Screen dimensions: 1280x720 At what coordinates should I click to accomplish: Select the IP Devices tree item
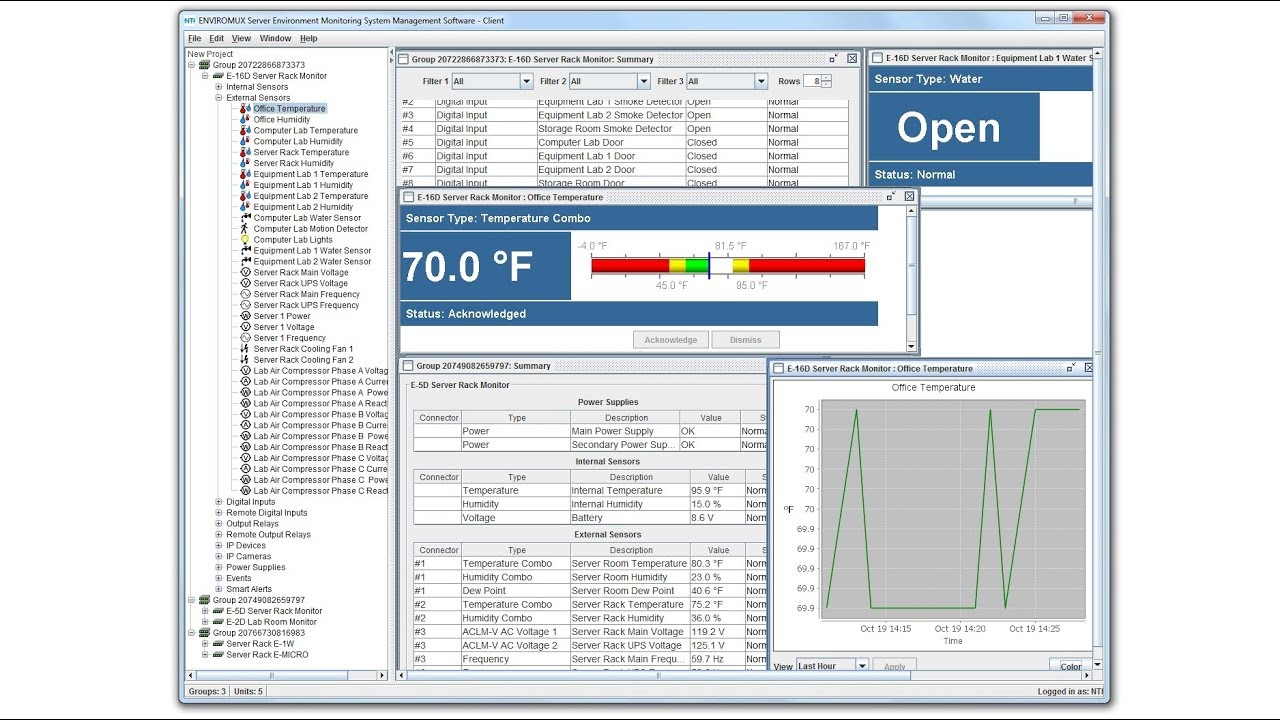coord(246,546)
